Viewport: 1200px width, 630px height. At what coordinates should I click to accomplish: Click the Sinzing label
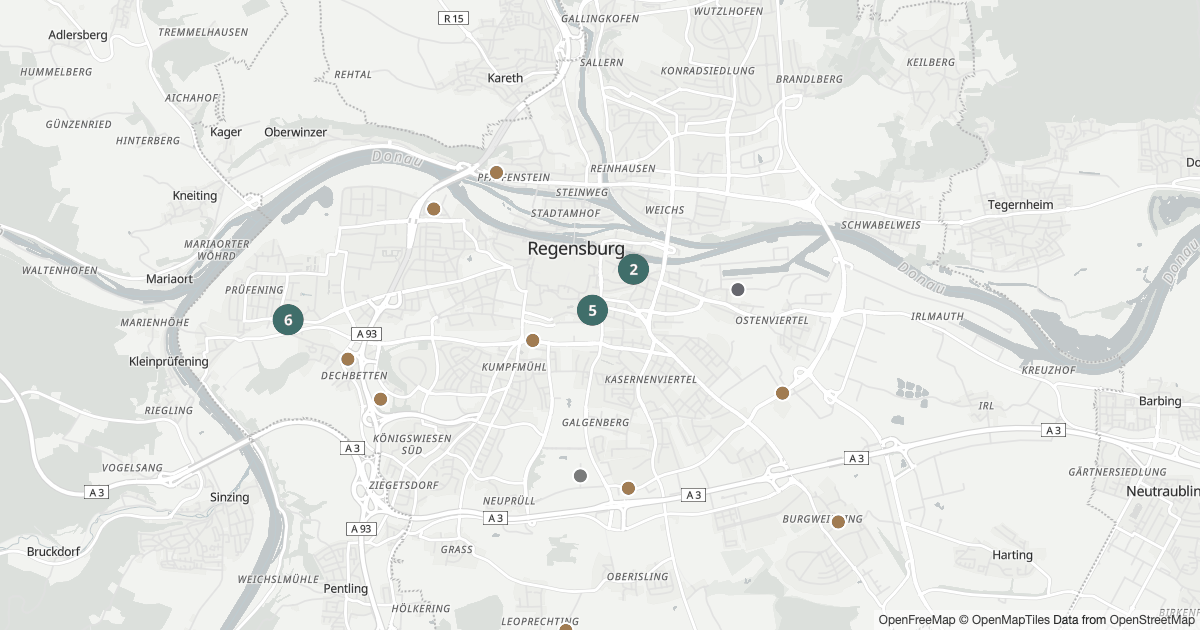(x=229, y=497)
